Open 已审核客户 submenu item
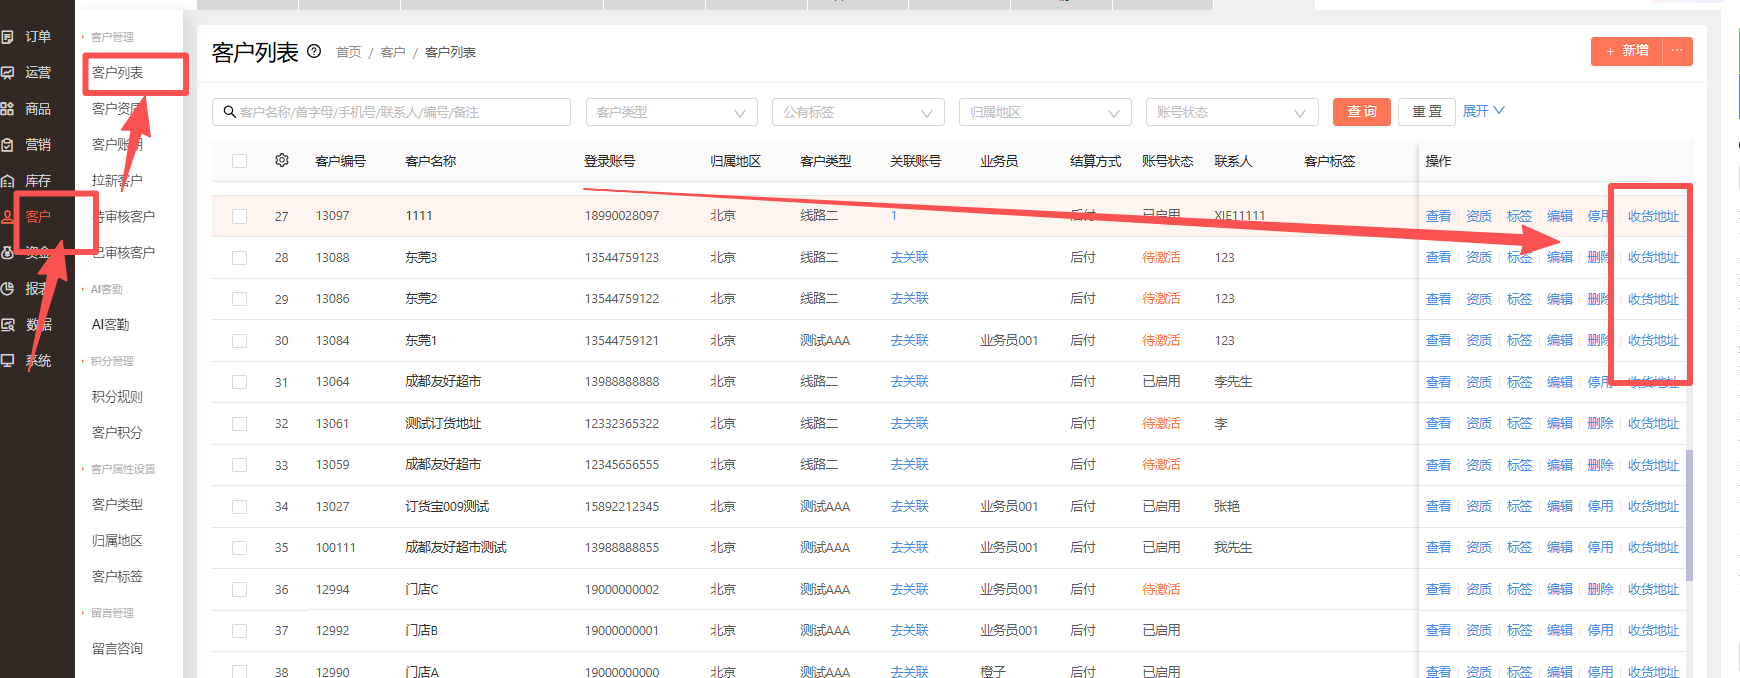 124,253
